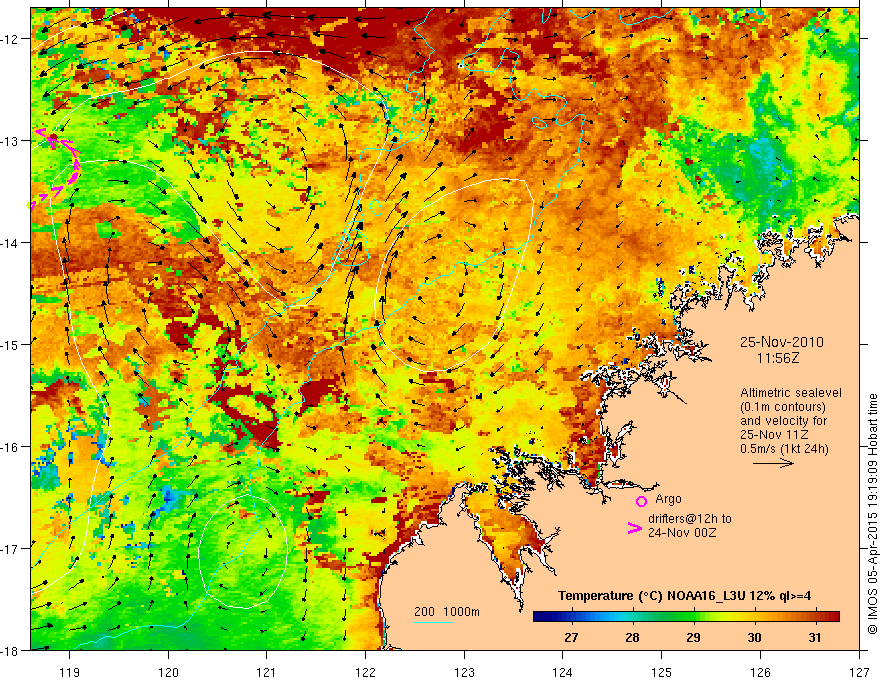Click the color bar value 30

click(x=754, y=637)
